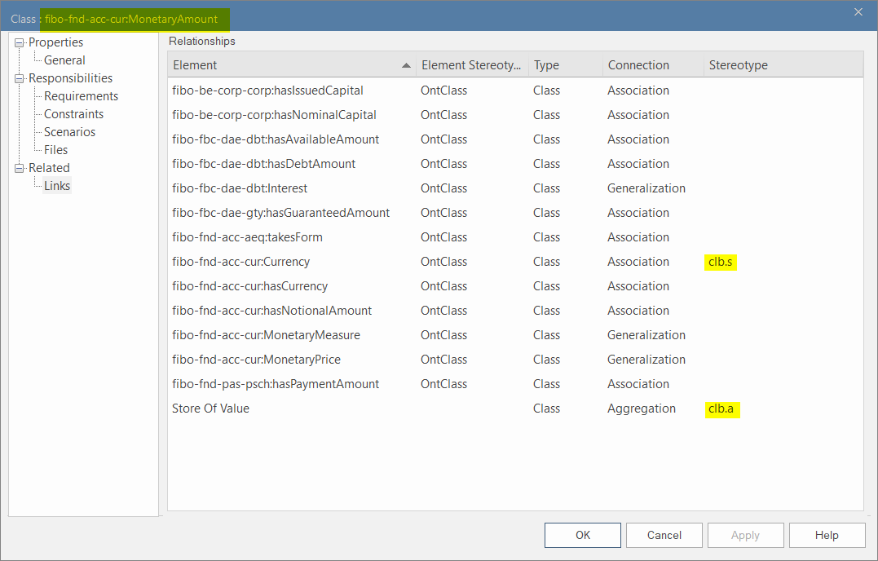Select the fibo-fnd-acc-cur:Currency relationship row
Image resolution: width=878 pixels, height=561 pixels.
(x=241, y=262)
